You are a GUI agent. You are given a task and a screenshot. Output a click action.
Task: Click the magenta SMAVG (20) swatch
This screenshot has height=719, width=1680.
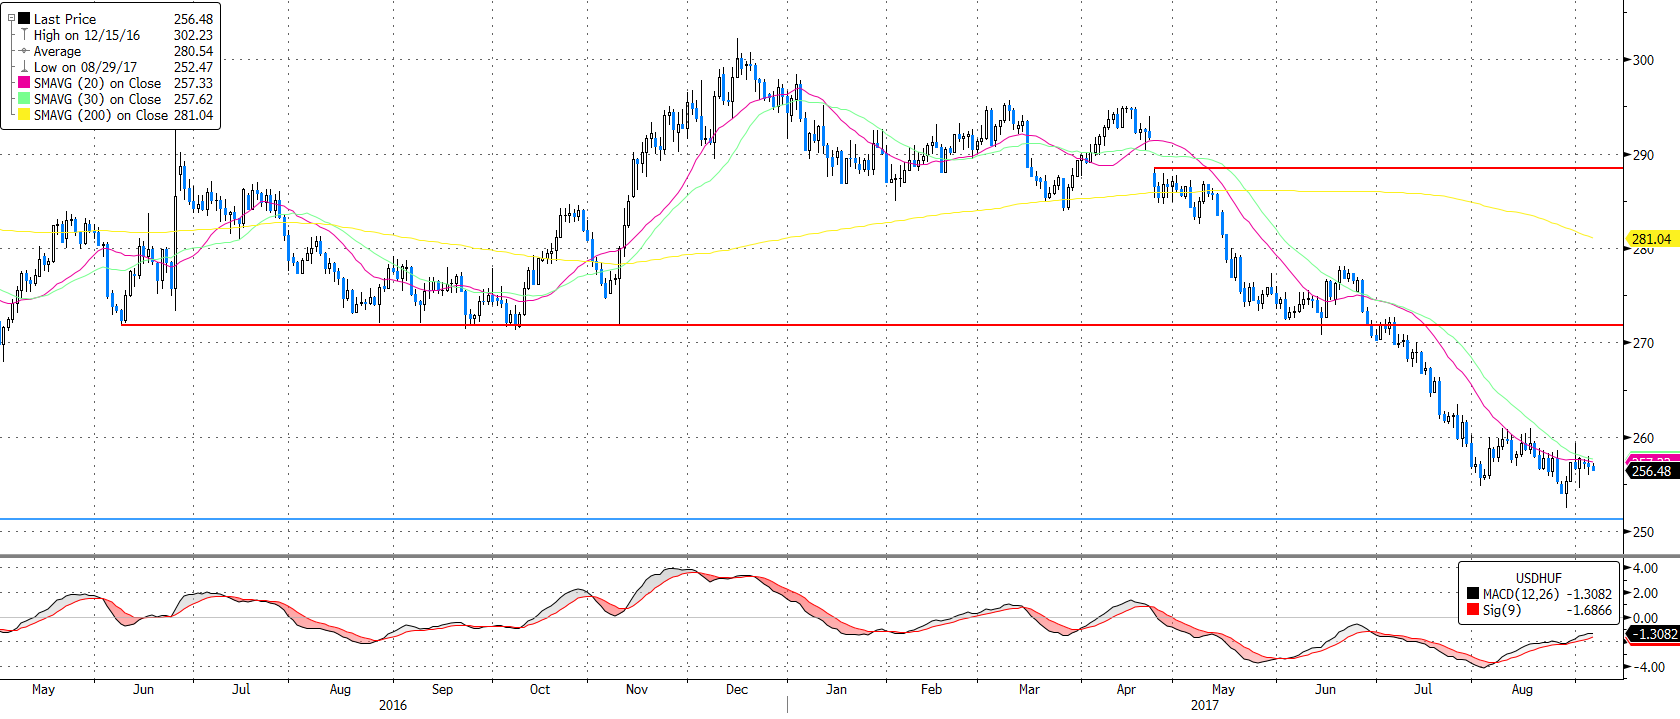pyautogui.click(x=24, y=83)
